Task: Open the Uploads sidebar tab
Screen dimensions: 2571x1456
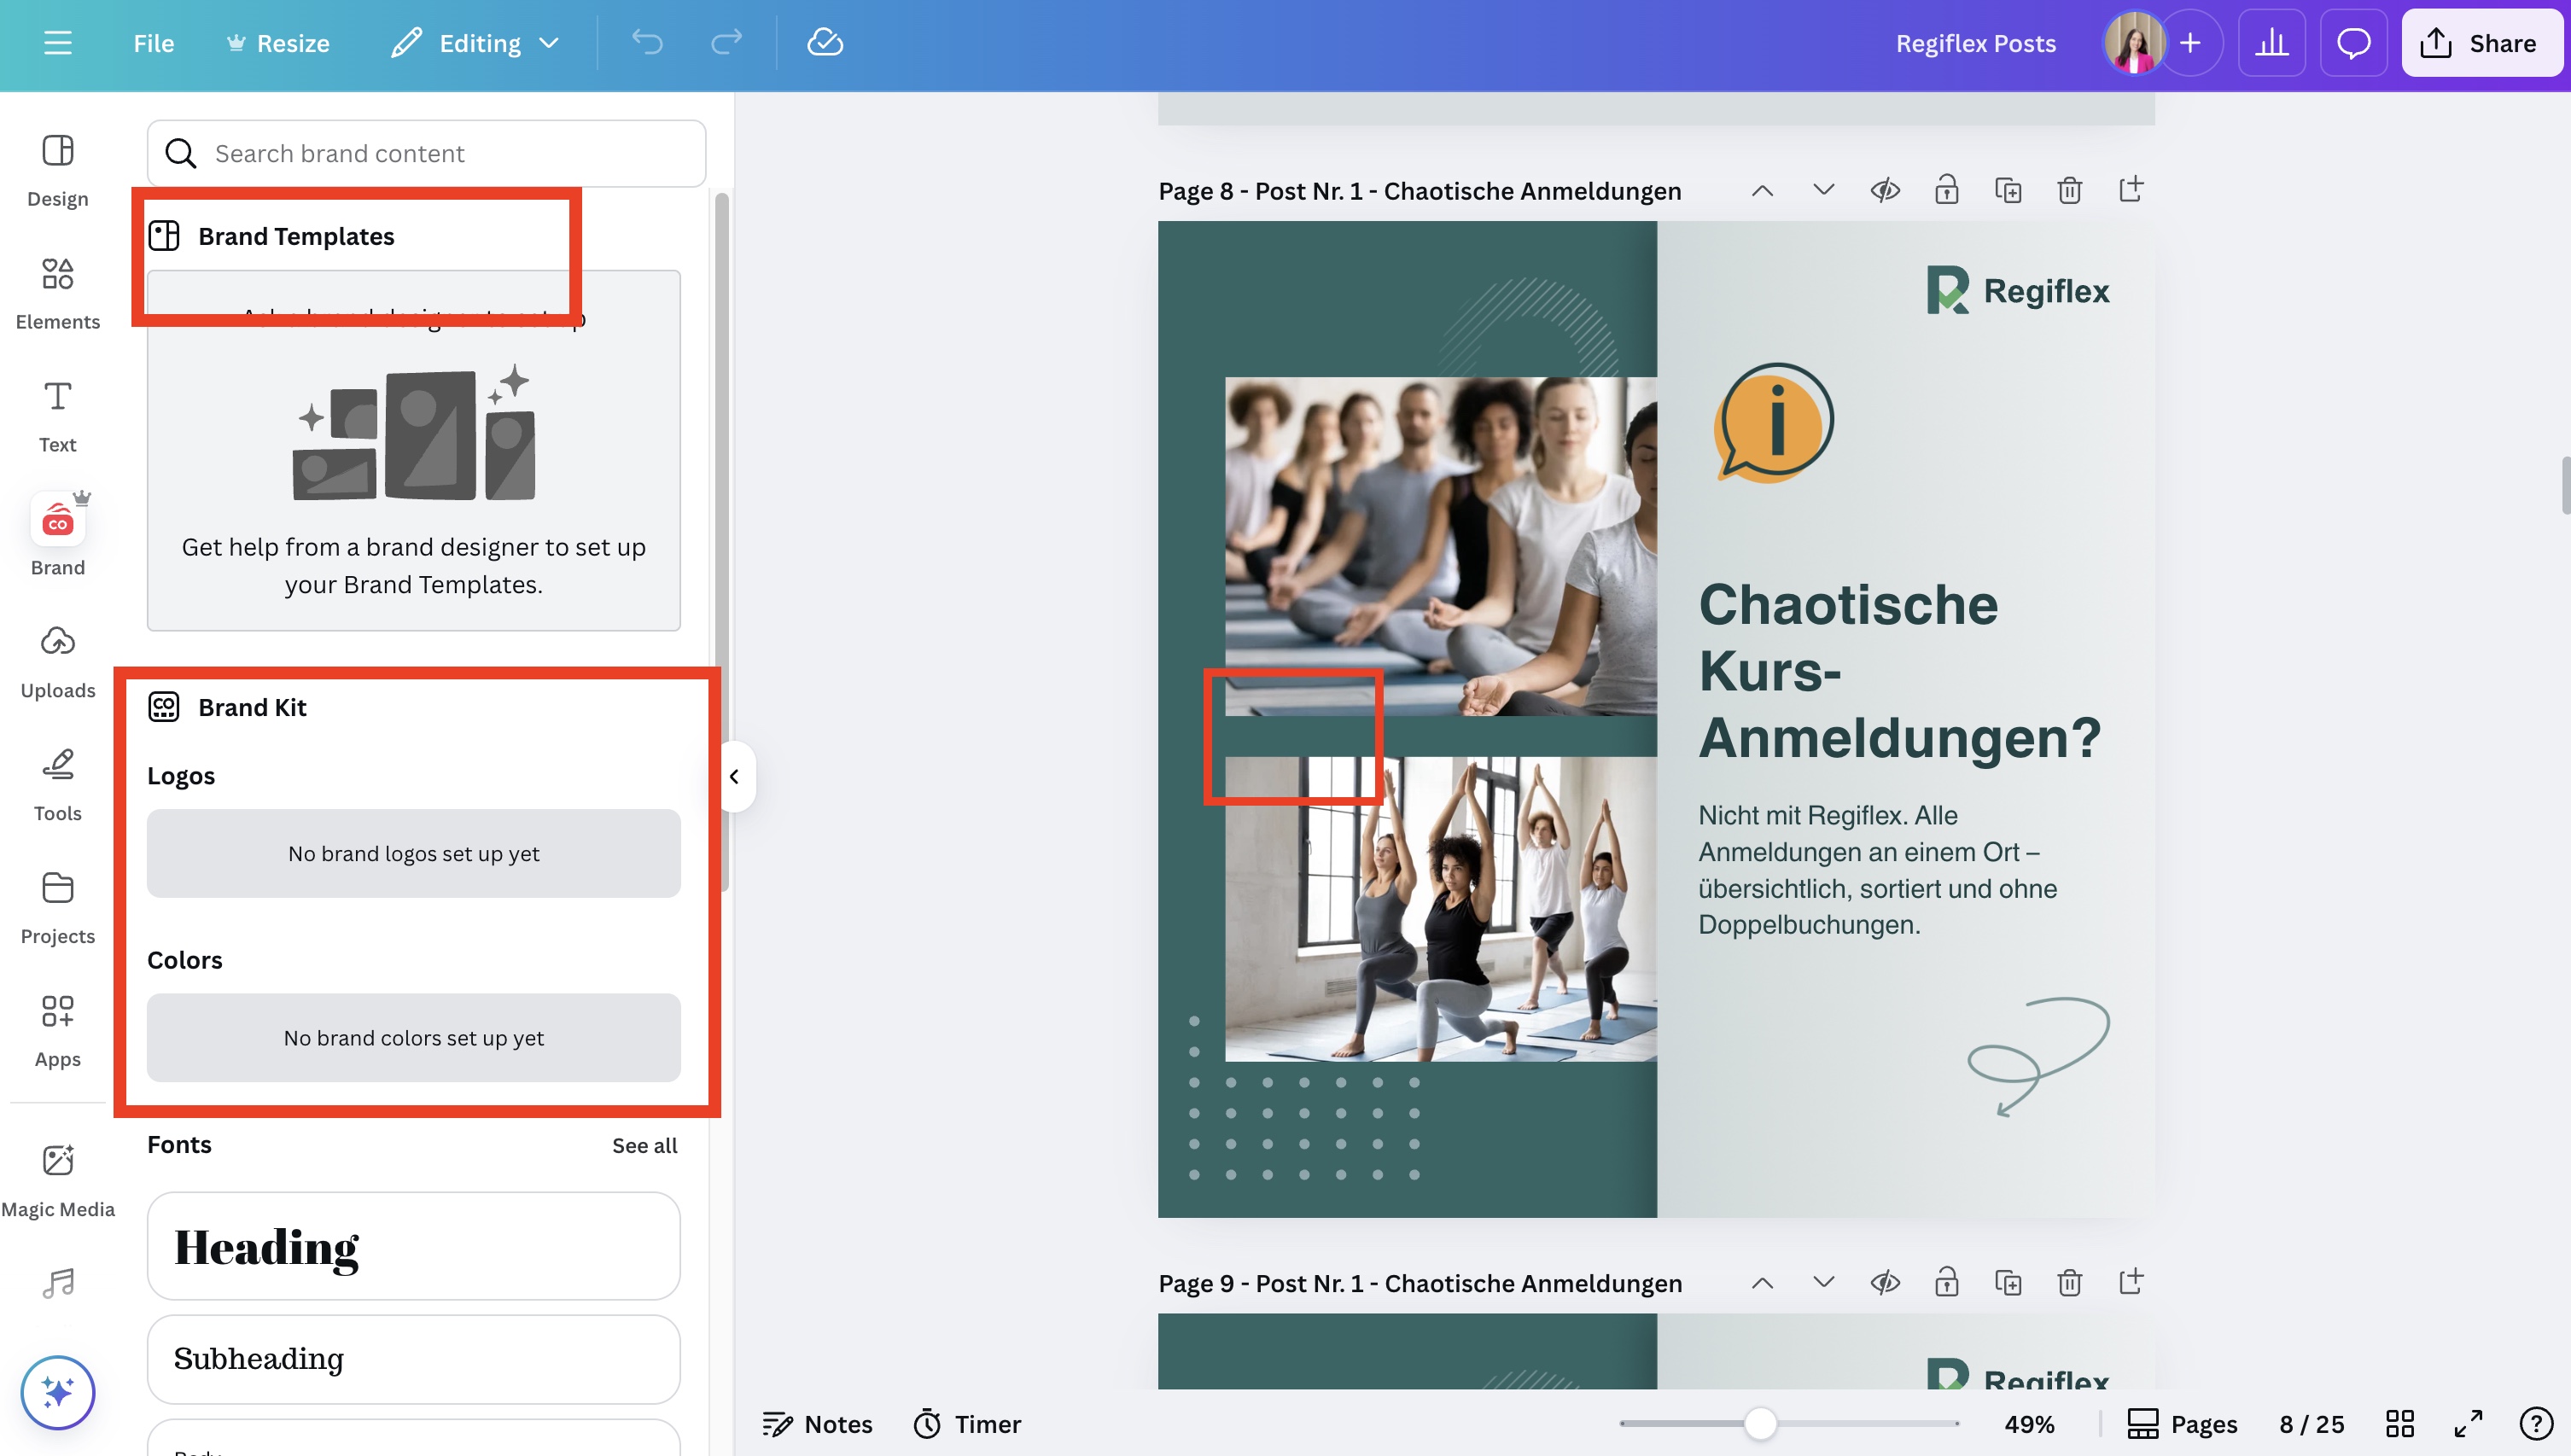Action: [57, 660]
